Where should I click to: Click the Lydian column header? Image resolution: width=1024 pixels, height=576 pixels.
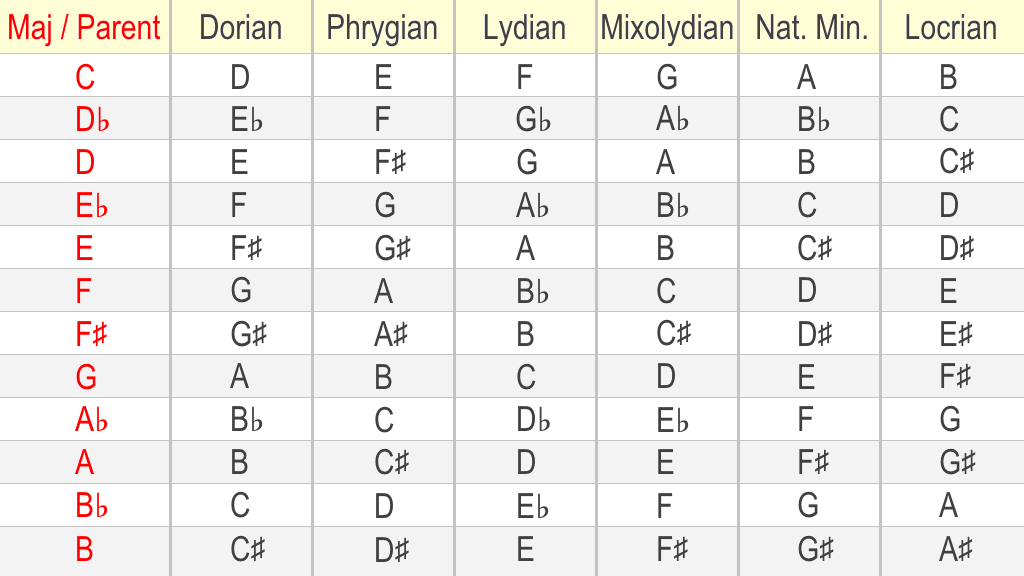525,27
